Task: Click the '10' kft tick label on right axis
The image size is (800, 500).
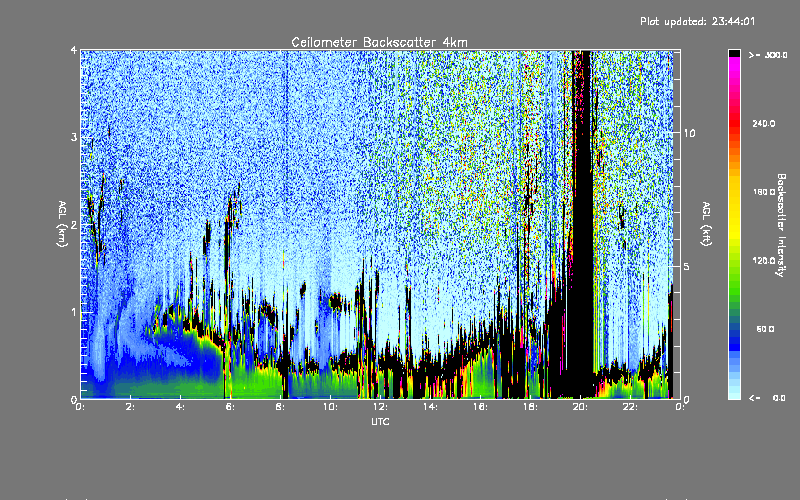Action: pyautogui.click(x=689, y=133)
